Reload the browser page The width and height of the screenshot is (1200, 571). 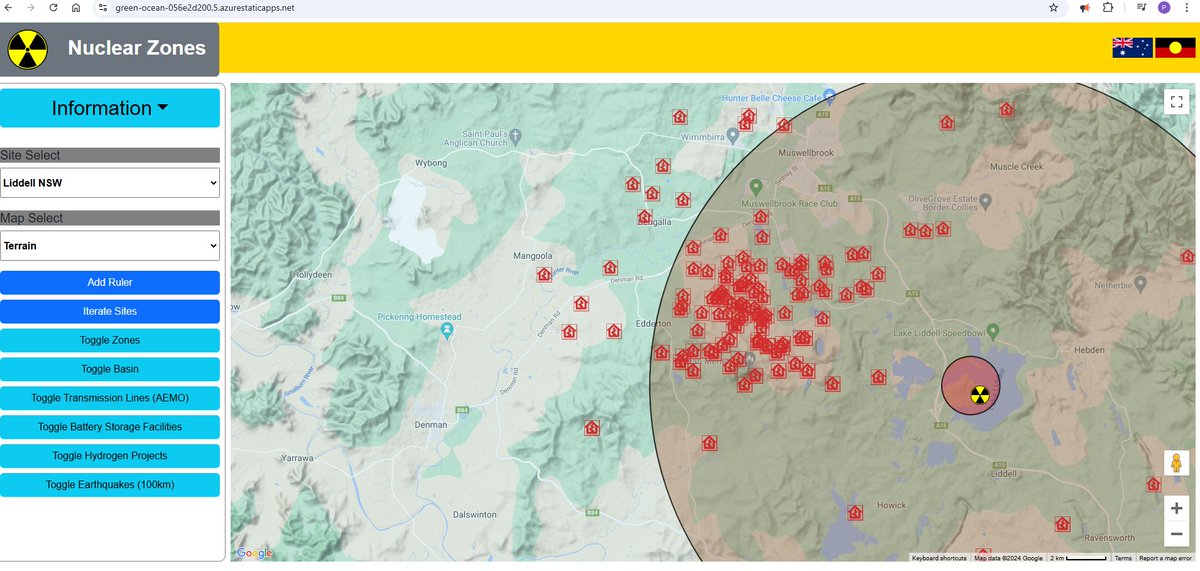click(54, 7)
